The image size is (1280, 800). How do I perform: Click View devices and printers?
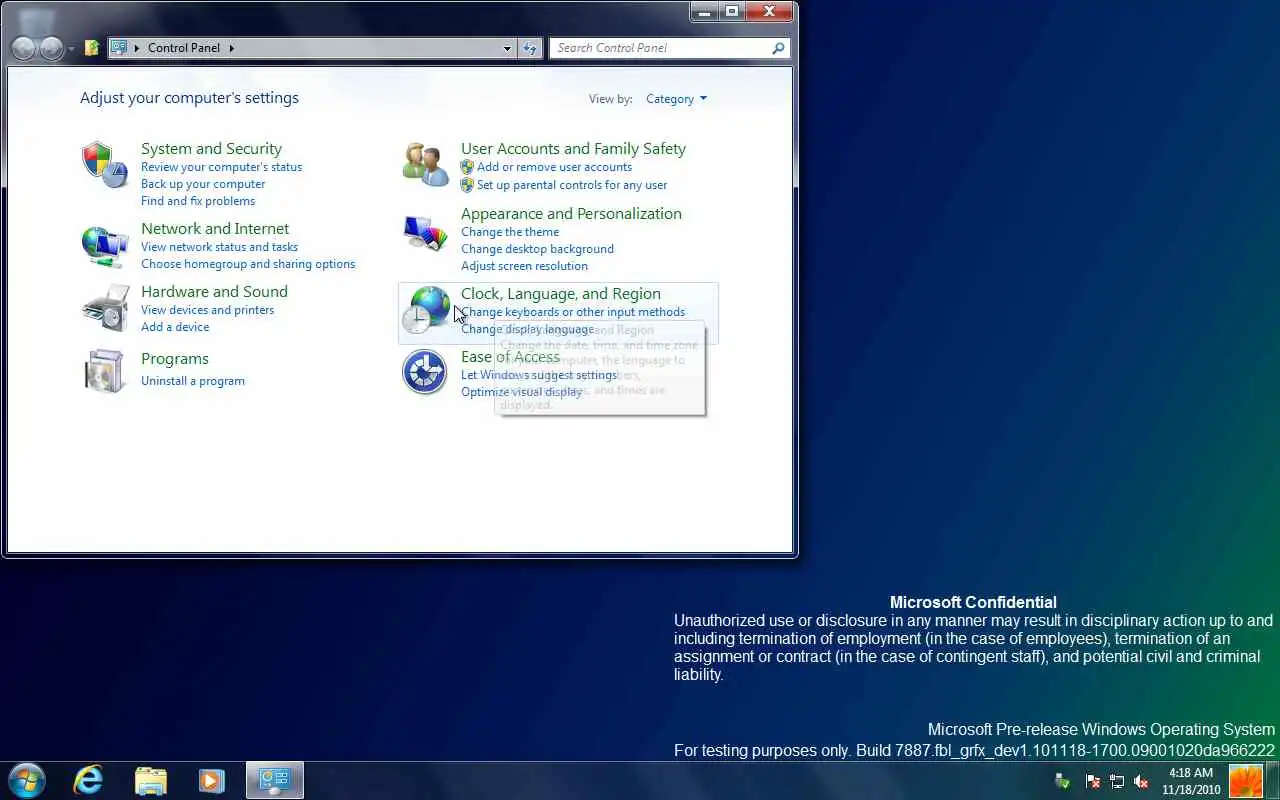[207, 310]
